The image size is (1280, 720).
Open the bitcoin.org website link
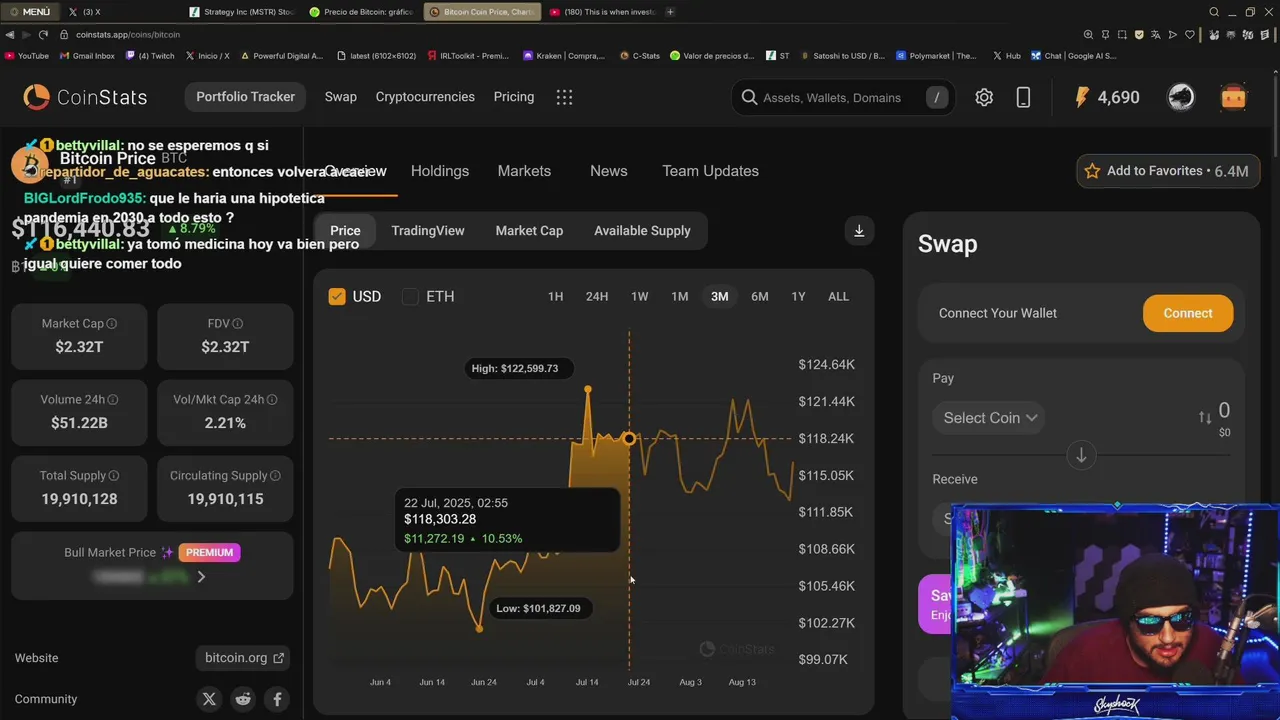coord(244,658)
